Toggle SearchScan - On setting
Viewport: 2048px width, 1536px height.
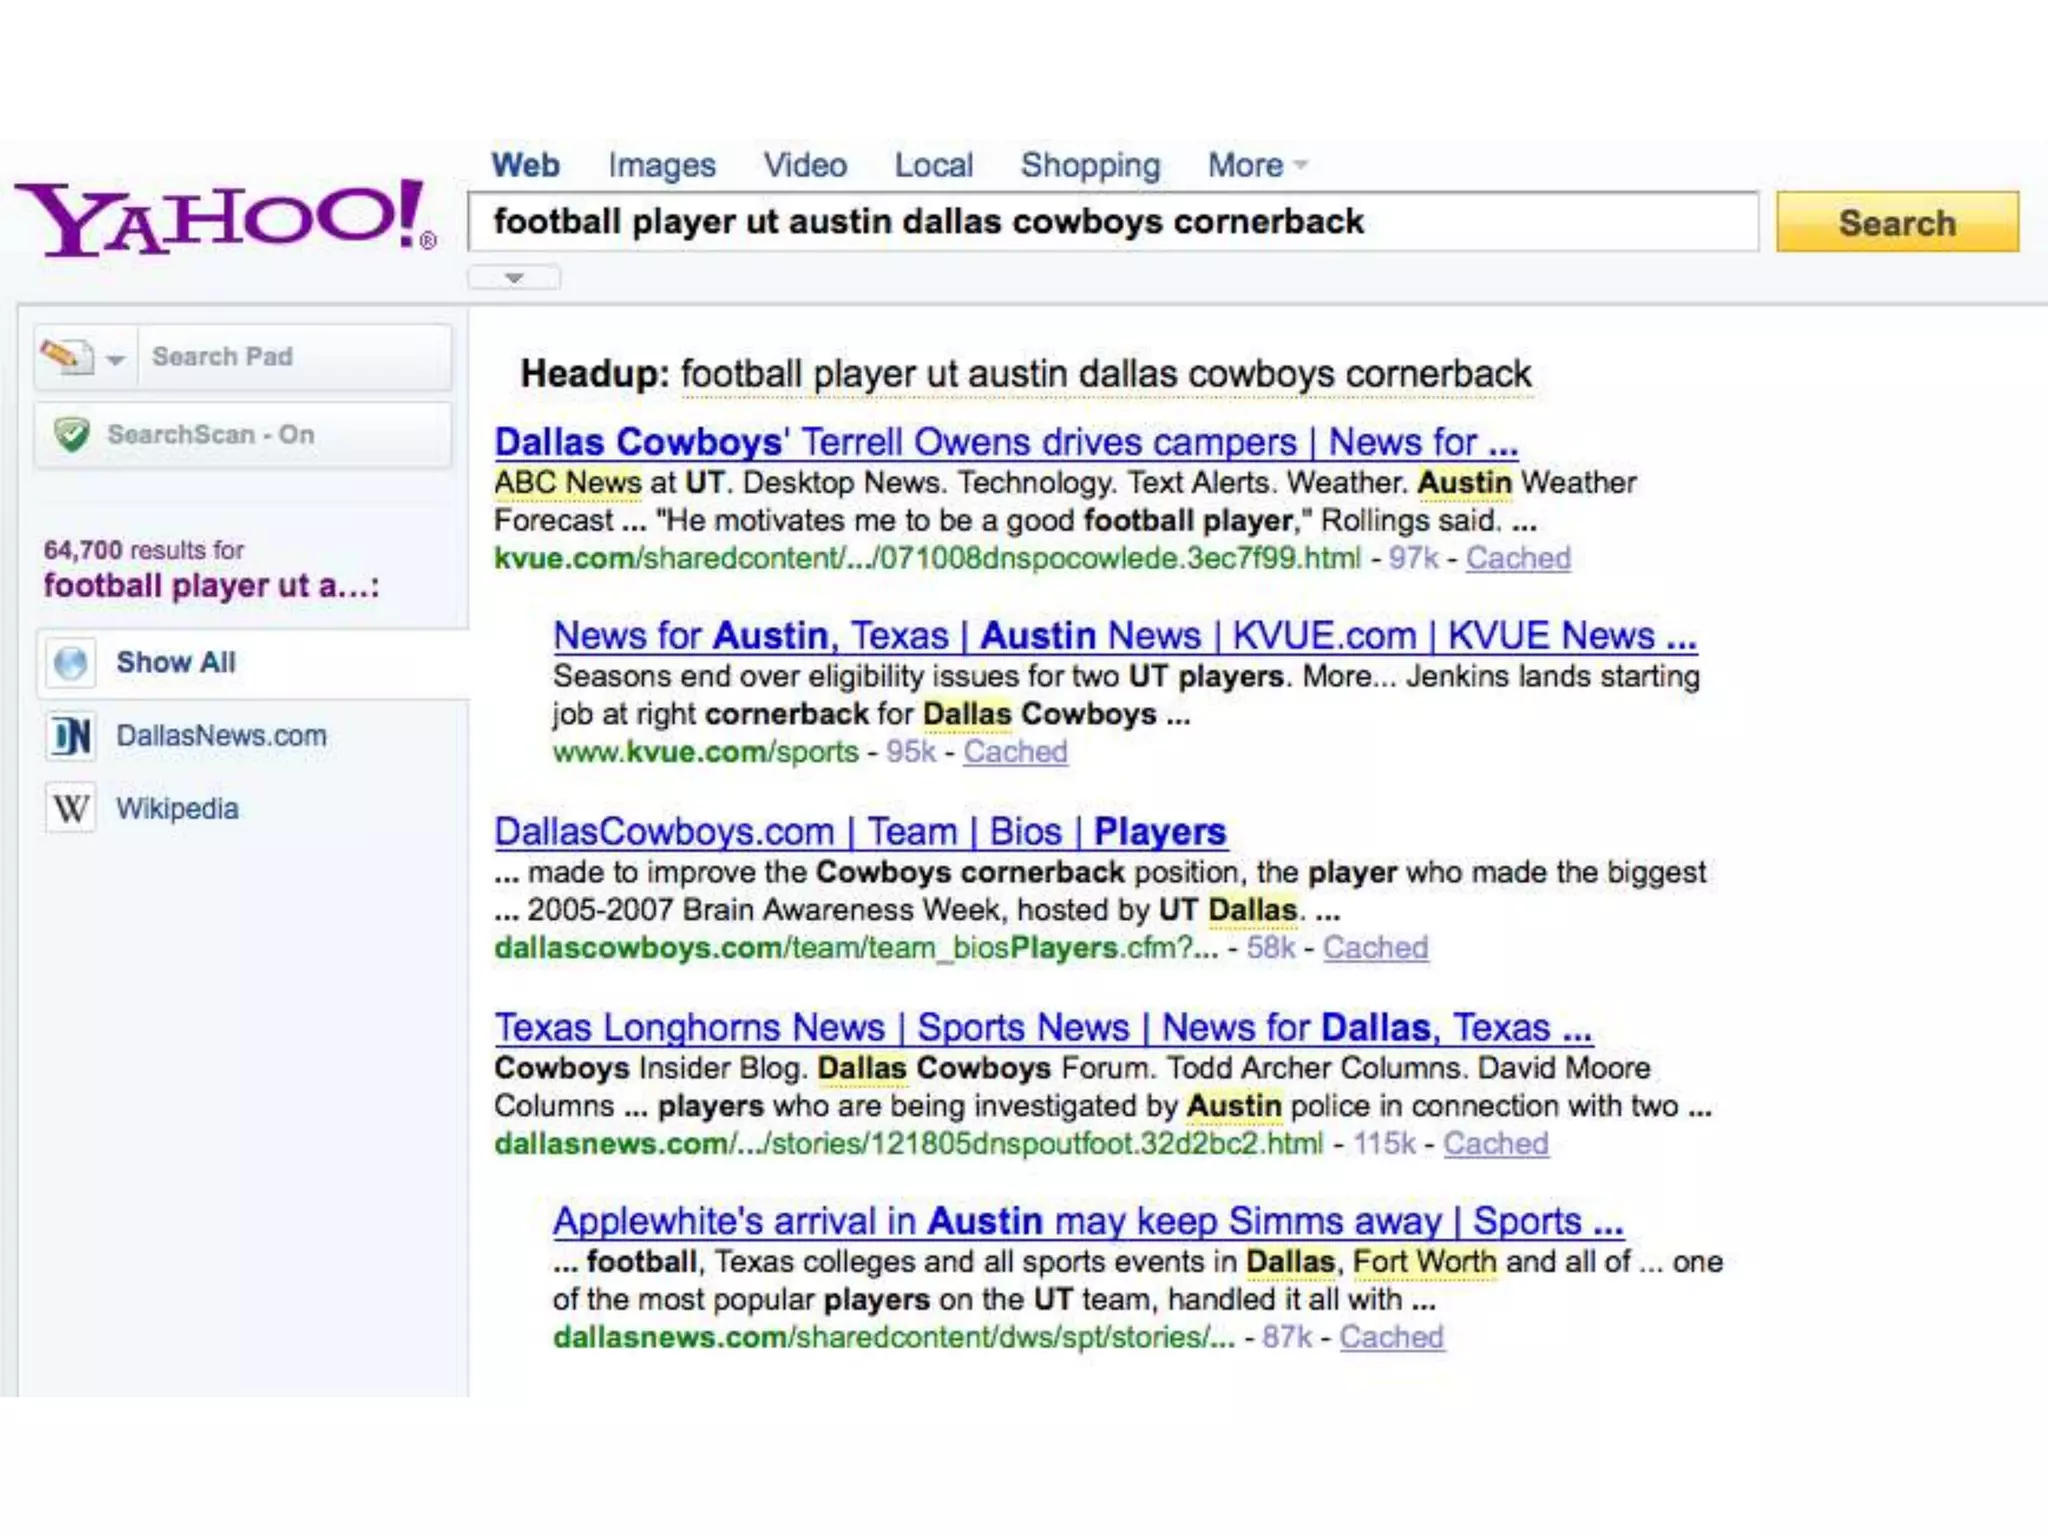(210, 435)
